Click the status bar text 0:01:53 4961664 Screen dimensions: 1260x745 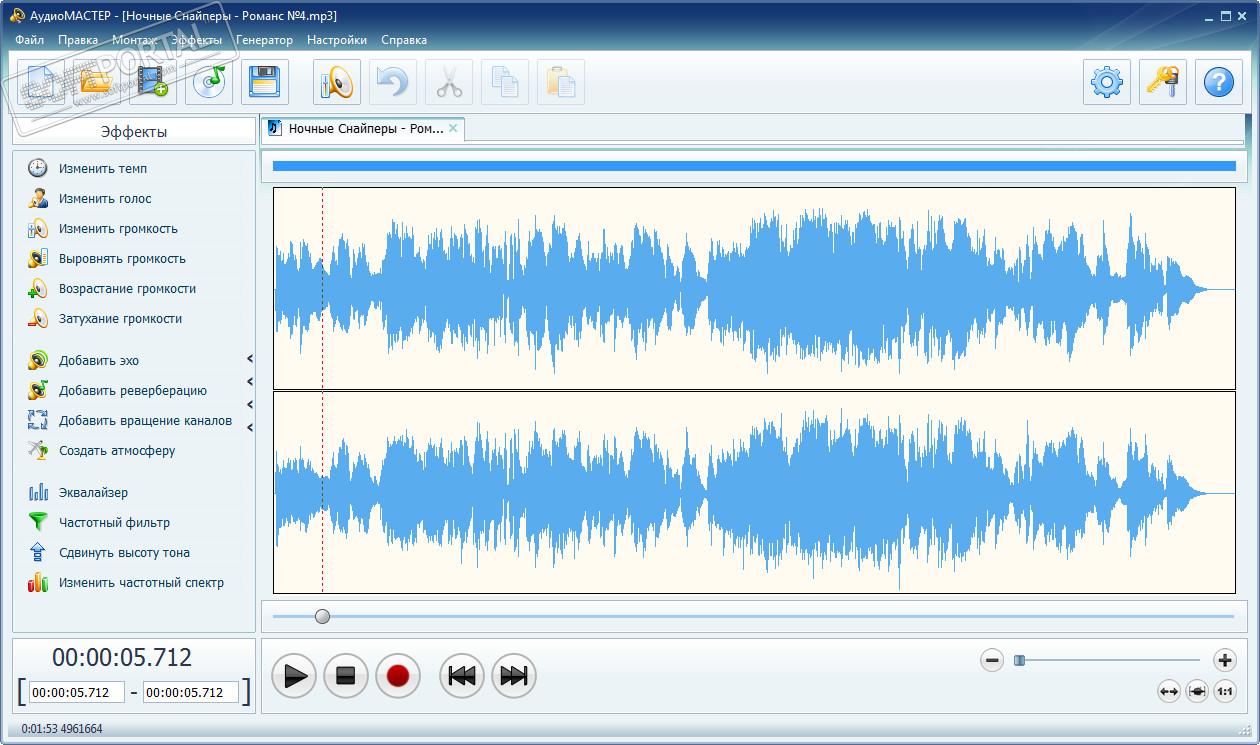pos(62,729)
